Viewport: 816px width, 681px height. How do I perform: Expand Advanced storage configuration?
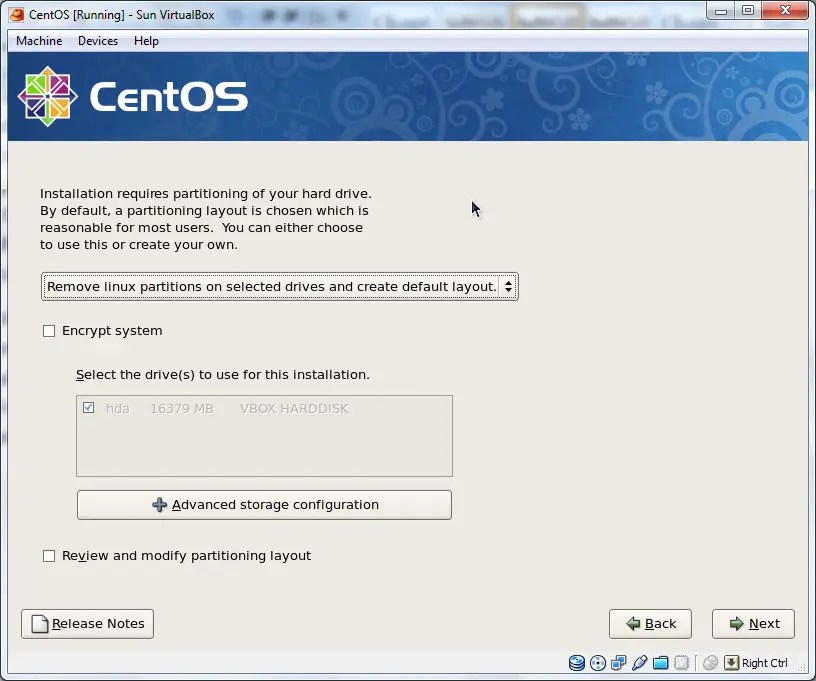pyautogui.click(x=264, y=504)
